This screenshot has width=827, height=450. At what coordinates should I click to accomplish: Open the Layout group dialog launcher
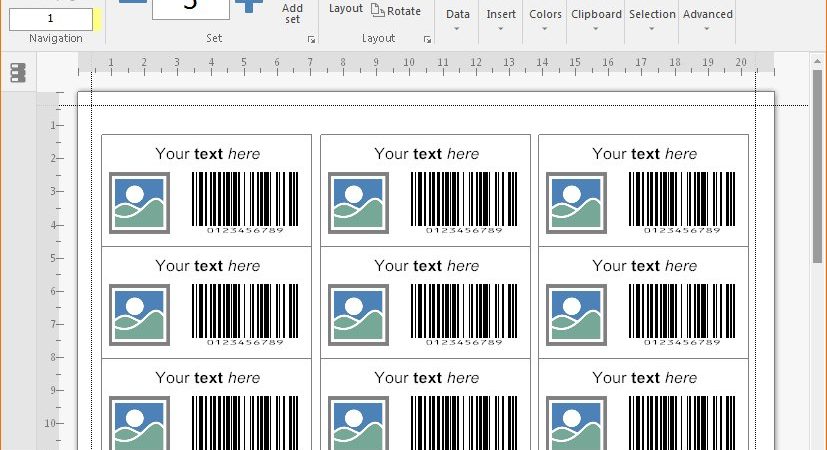click(x=427, y=40)
